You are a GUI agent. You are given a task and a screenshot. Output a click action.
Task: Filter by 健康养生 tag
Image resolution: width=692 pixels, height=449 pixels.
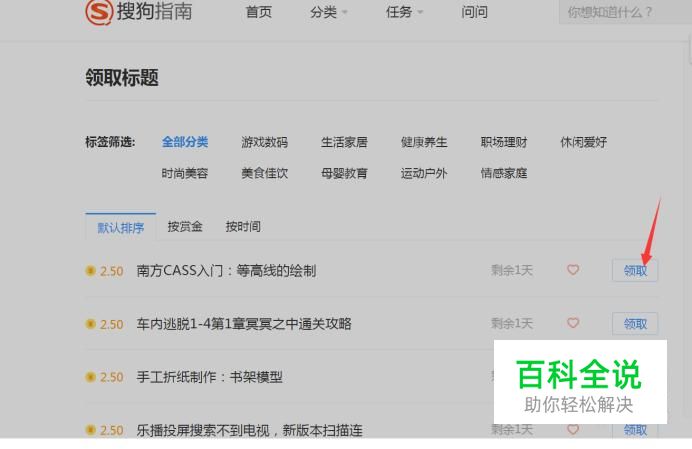(424, 142)
